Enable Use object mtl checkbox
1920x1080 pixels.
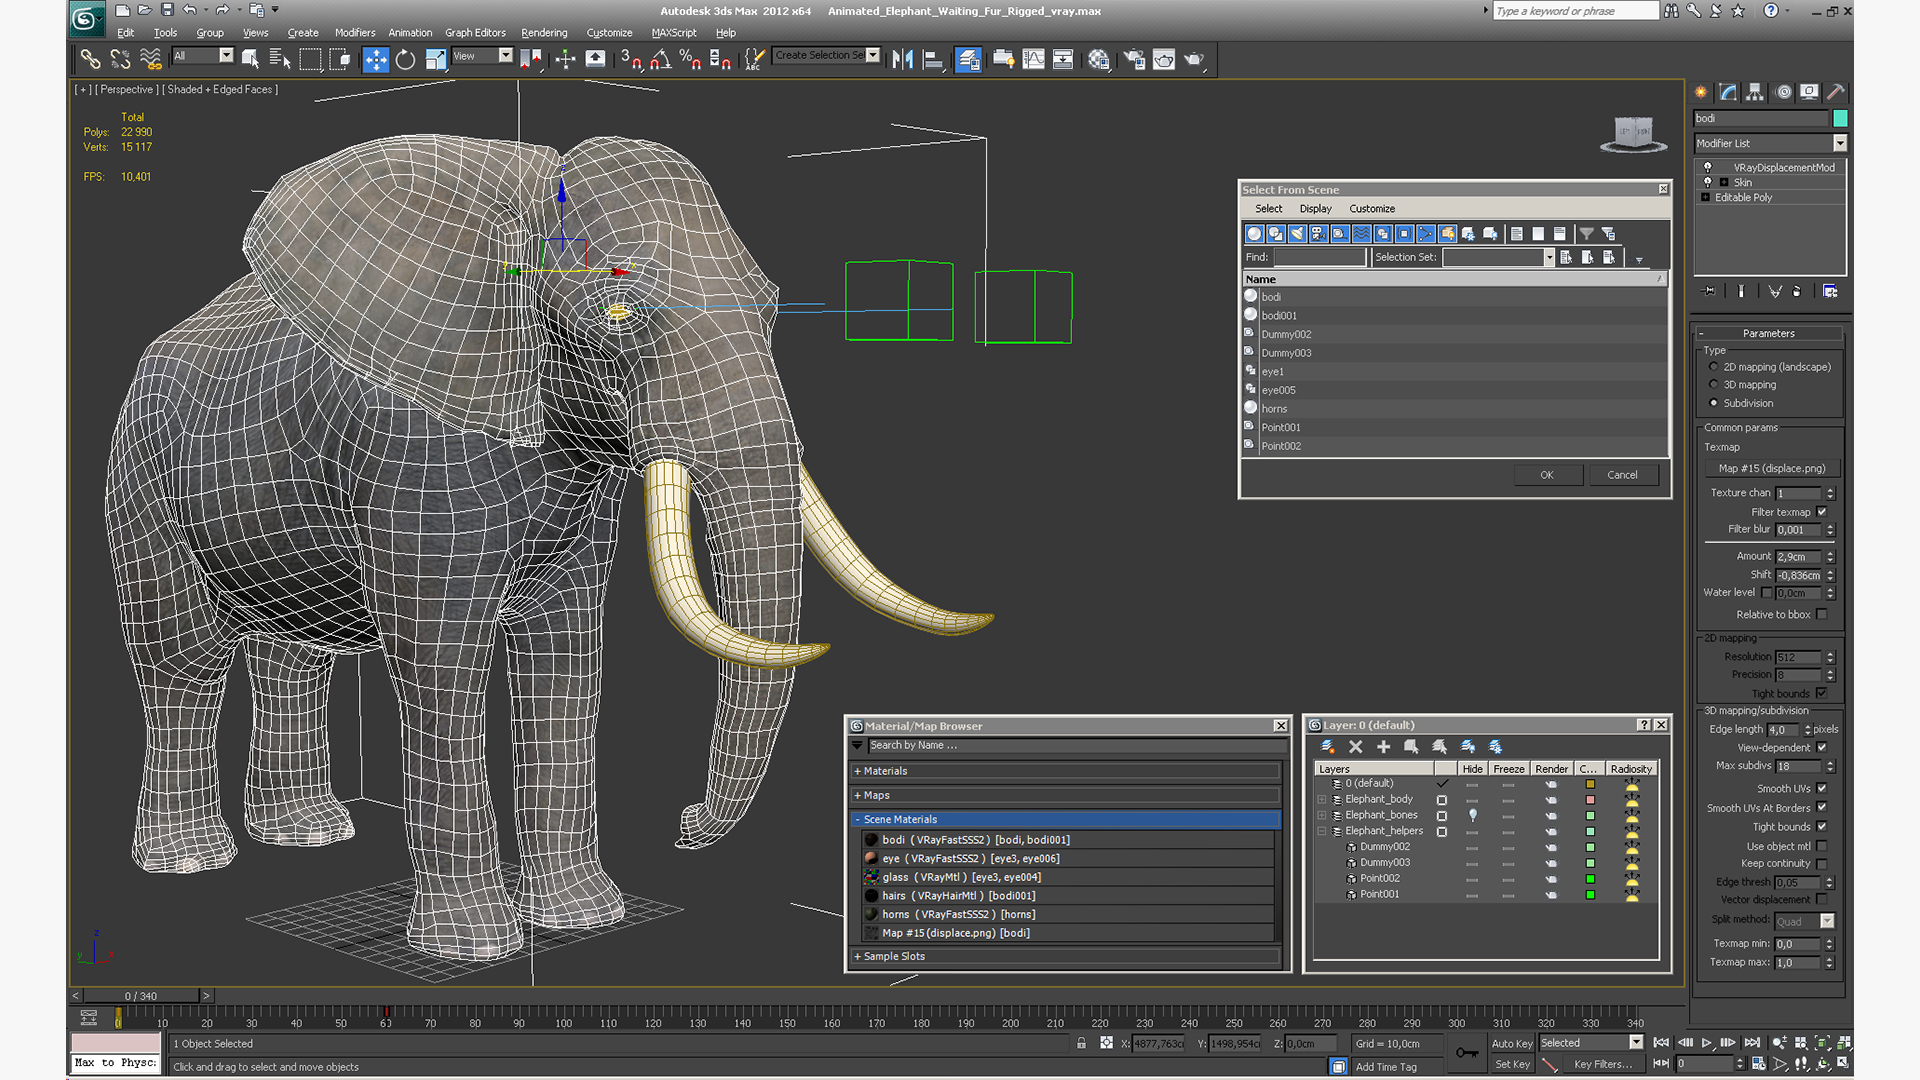click(1822, 846)
